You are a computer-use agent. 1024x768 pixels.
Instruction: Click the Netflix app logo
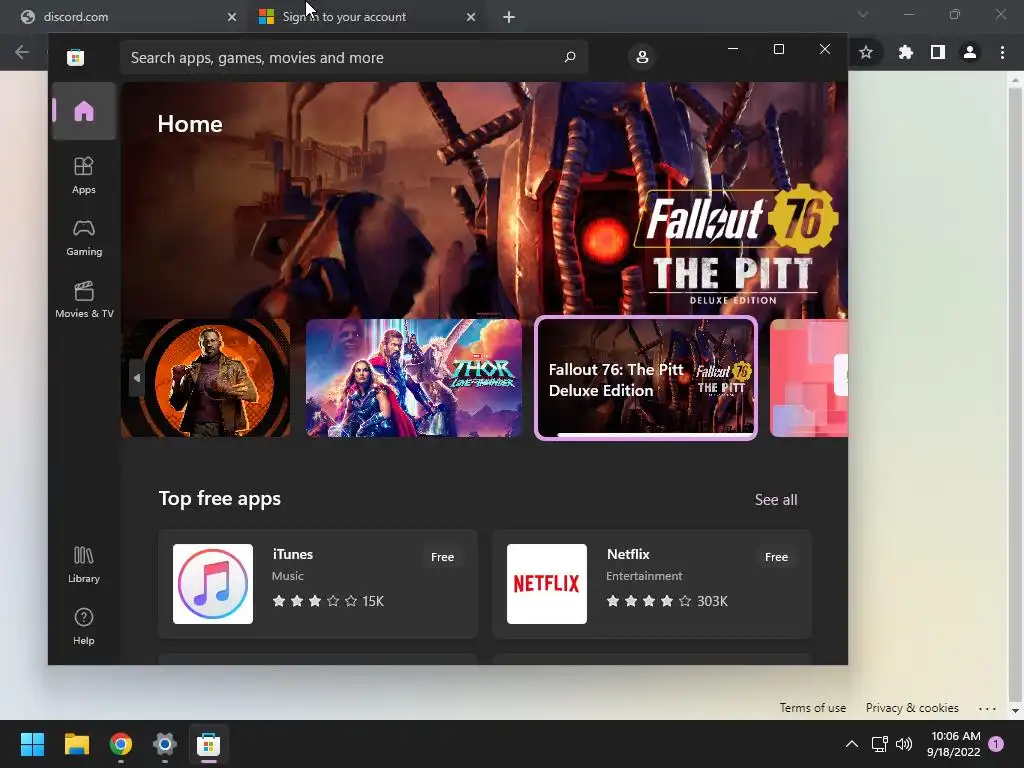click(547, 584)
